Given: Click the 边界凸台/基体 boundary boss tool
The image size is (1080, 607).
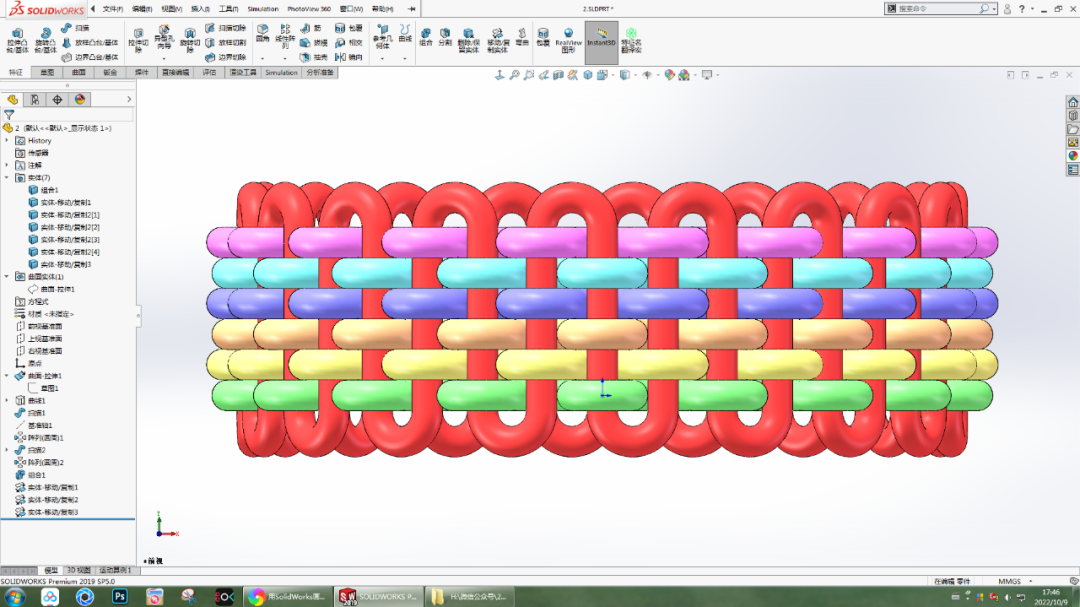Looking at the screenshot, I should coord(90,57).
